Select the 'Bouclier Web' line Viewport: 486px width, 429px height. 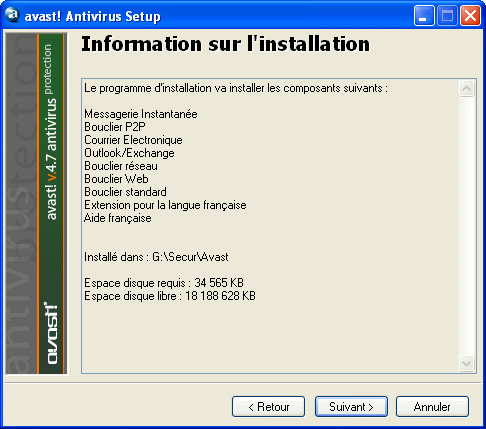[116, 179]
